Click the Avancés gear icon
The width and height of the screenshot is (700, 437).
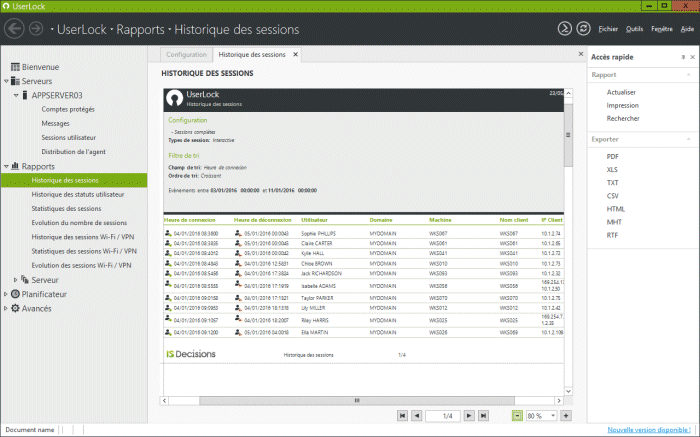click(15, 308)
